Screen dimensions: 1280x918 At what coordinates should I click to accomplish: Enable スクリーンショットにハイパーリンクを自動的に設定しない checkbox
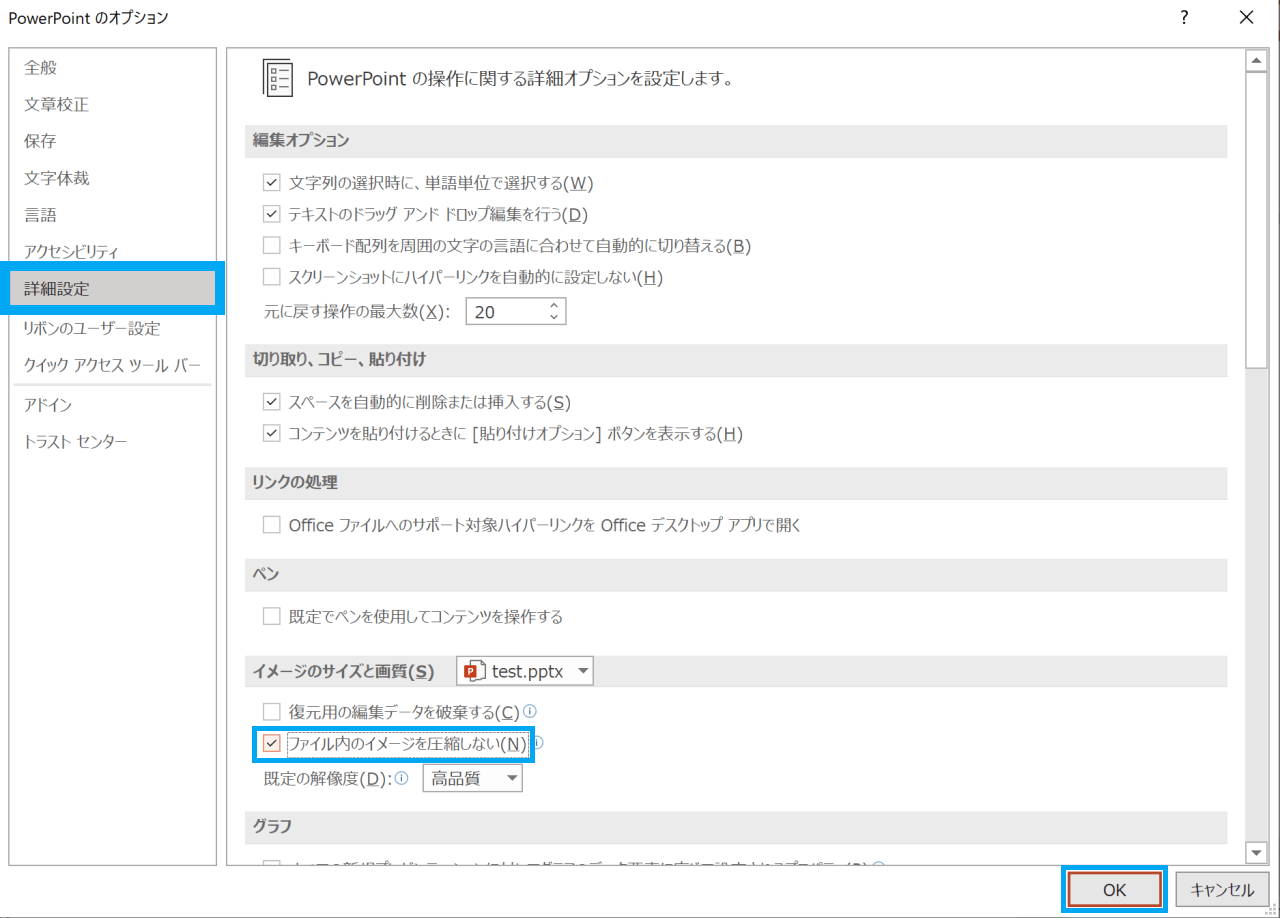pyautogui.click(x=271, y=276)
